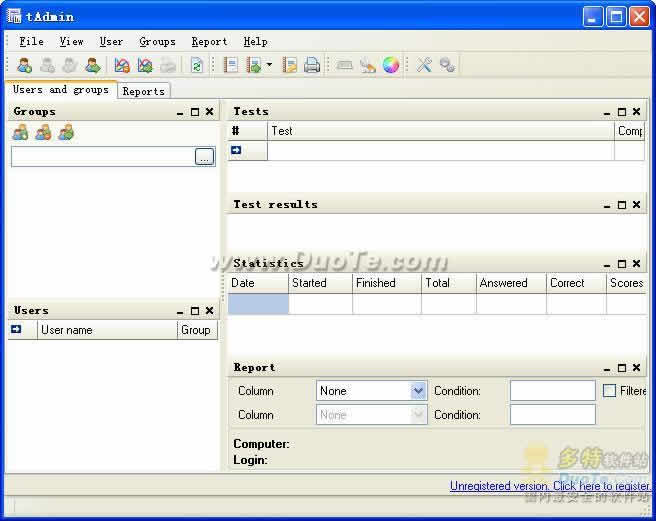
Task: Click the user with green arrow icon
Action: click(92, 65)
